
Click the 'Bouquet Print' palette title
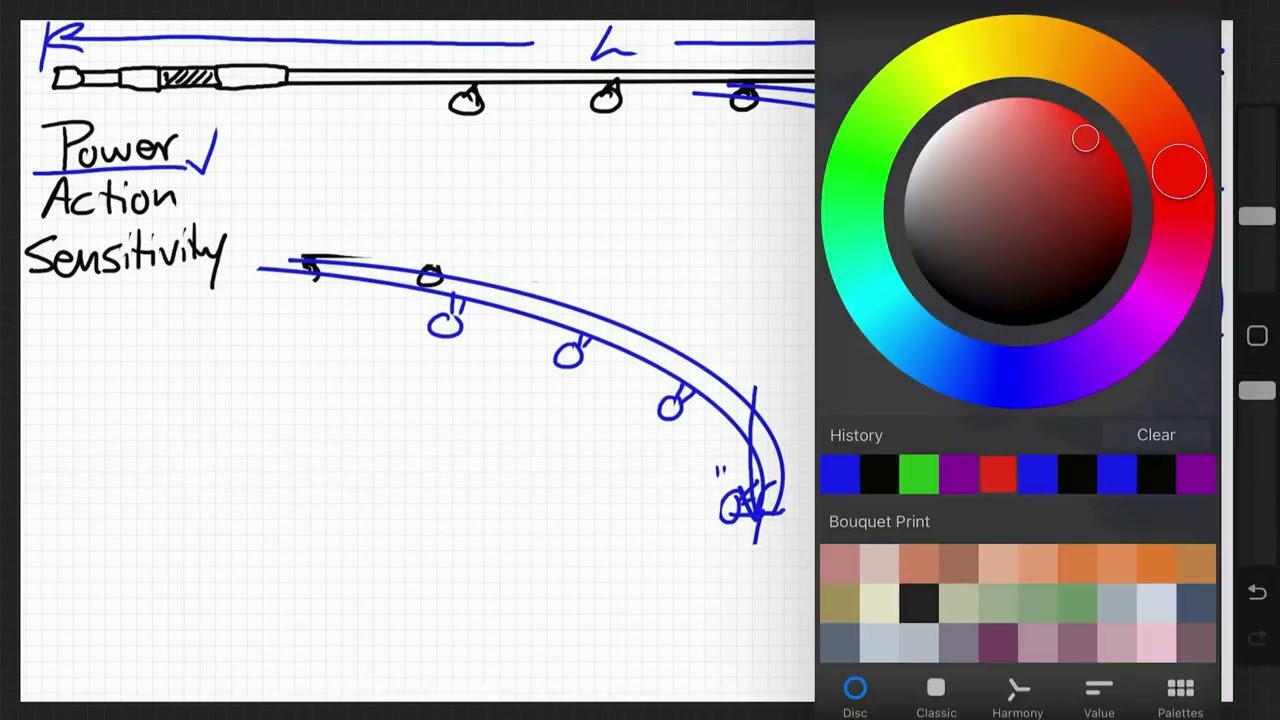click(879, 521)
